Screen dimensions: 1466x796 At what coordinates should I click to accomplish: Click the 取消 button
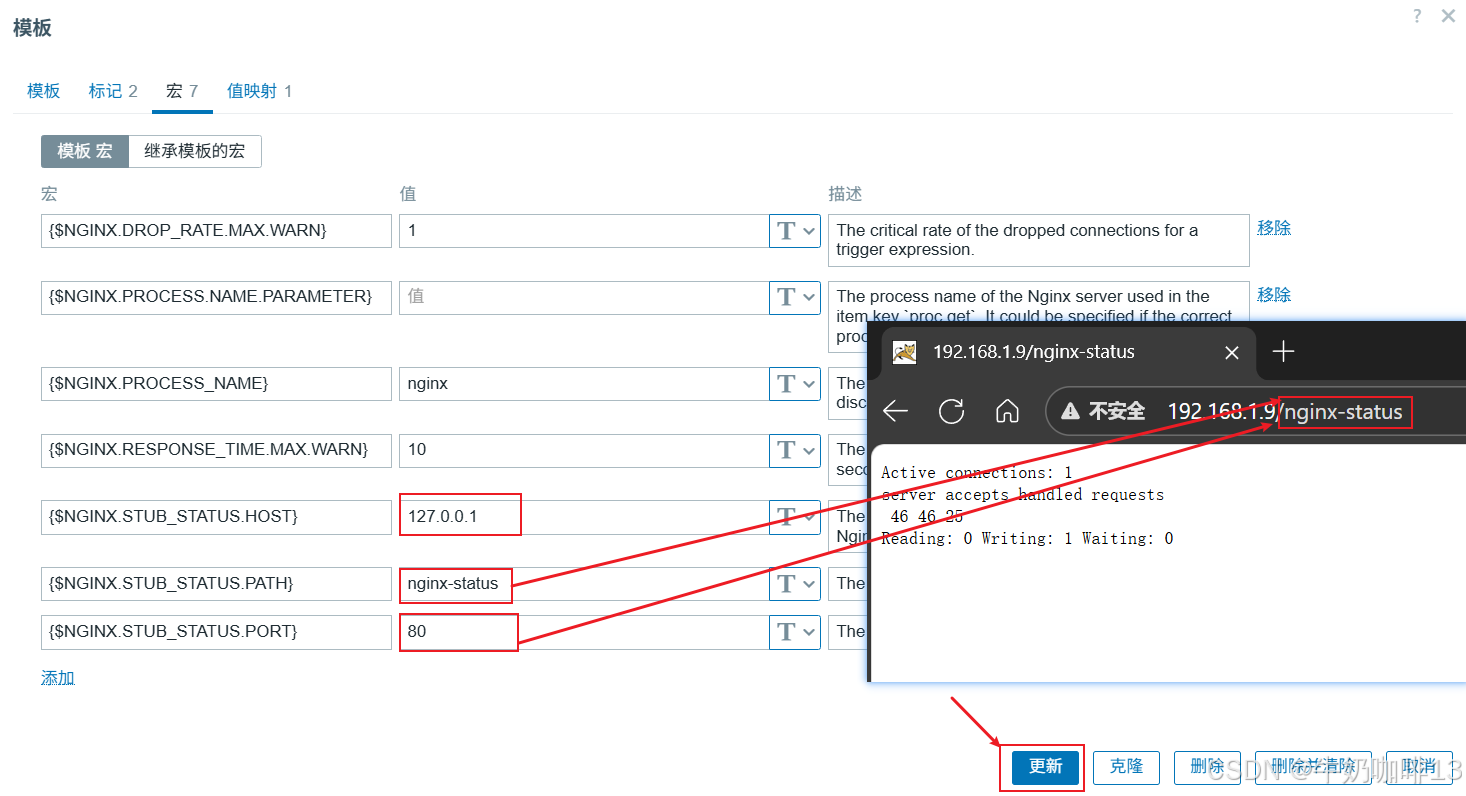pos(1419,767)
